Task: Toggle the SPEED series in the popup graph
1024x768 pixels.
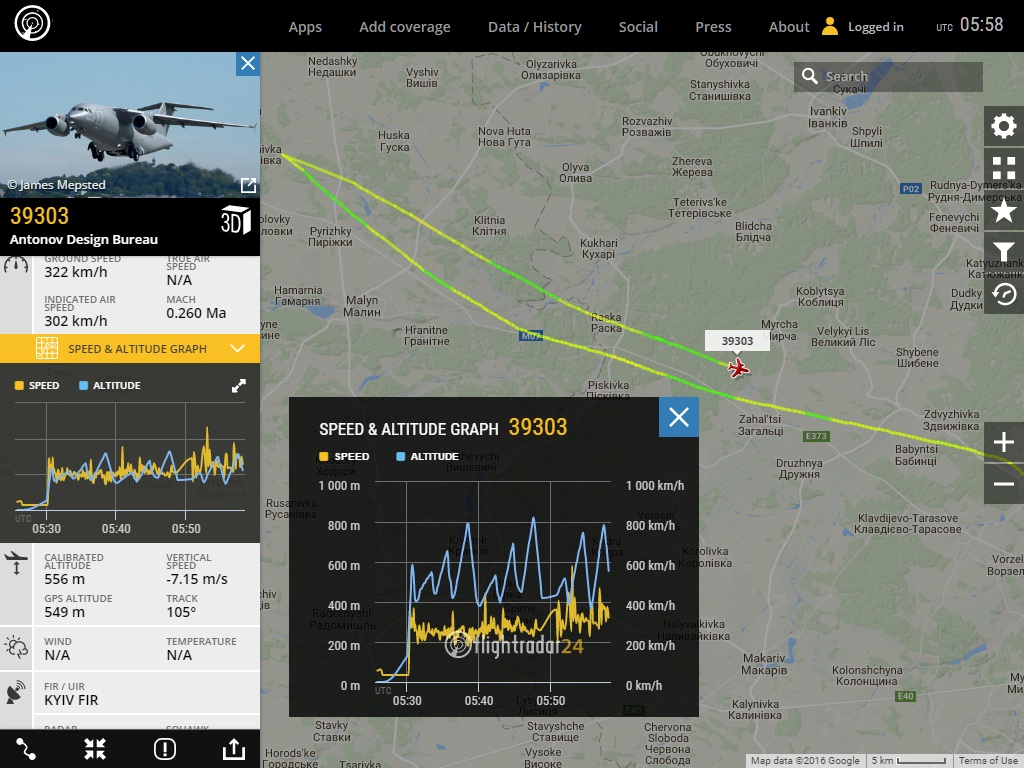Action: click(344, 456)
